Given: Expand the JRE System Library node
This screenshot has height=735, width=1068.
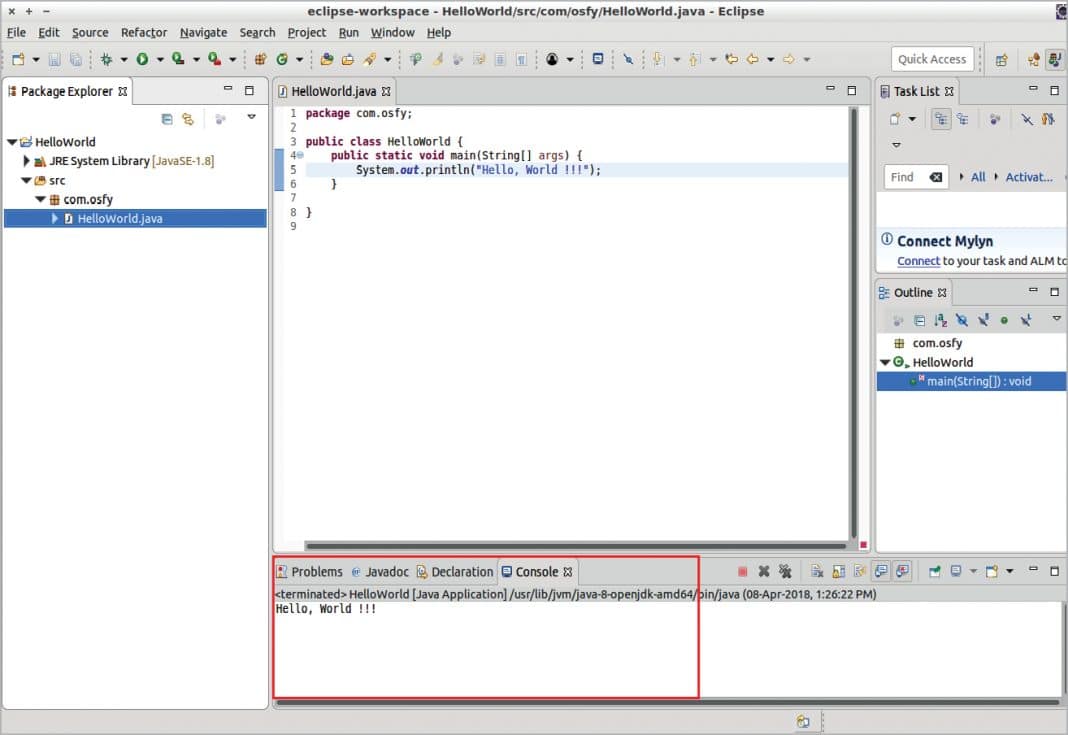Looking at the screenshot, I should point(25,160).
